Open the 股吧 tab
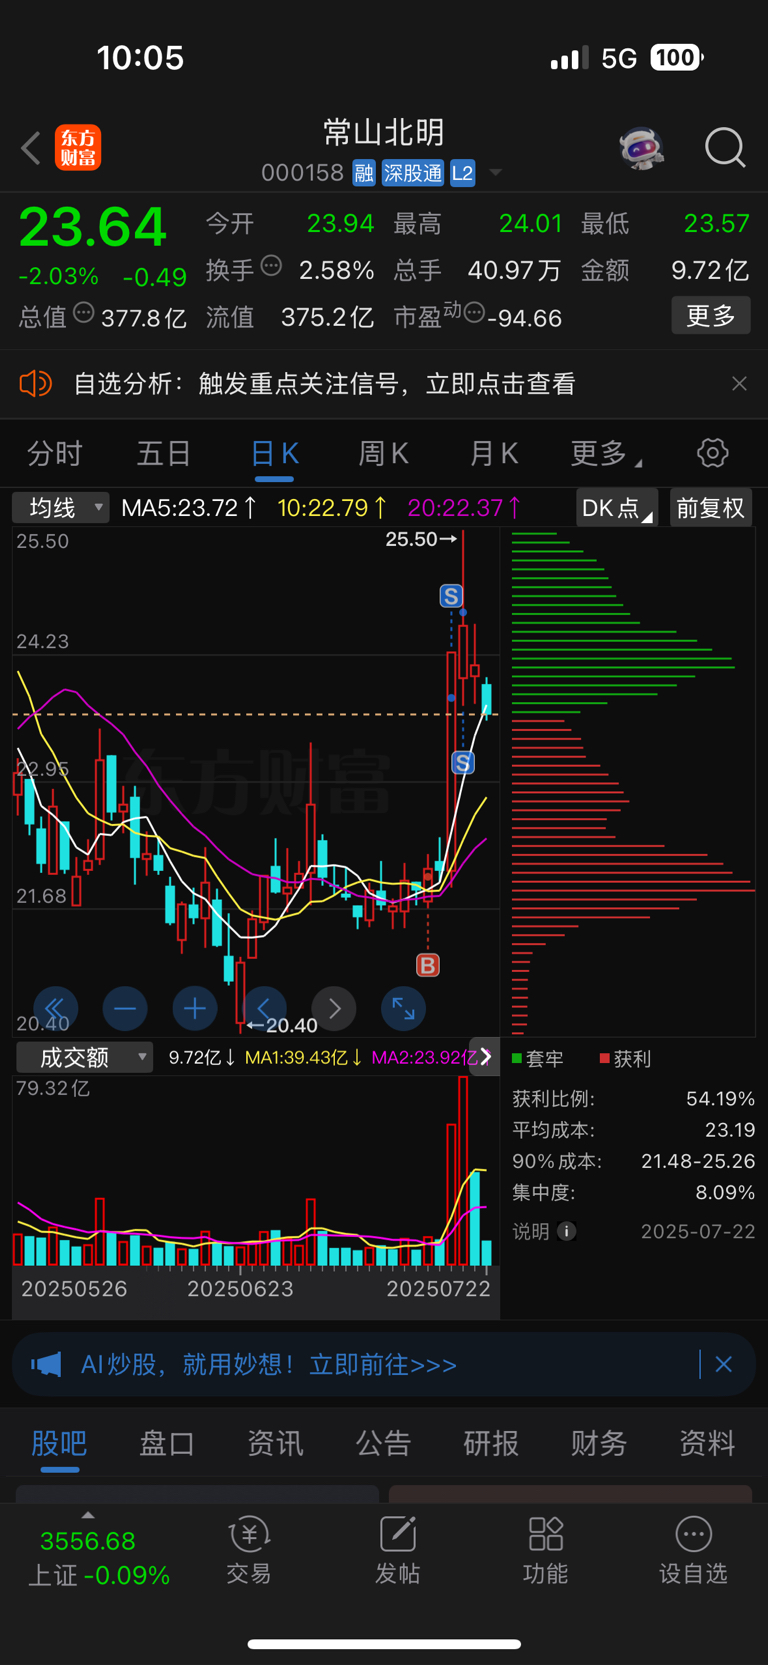This screenshot has height=1665, width=769. [59, 1443]
